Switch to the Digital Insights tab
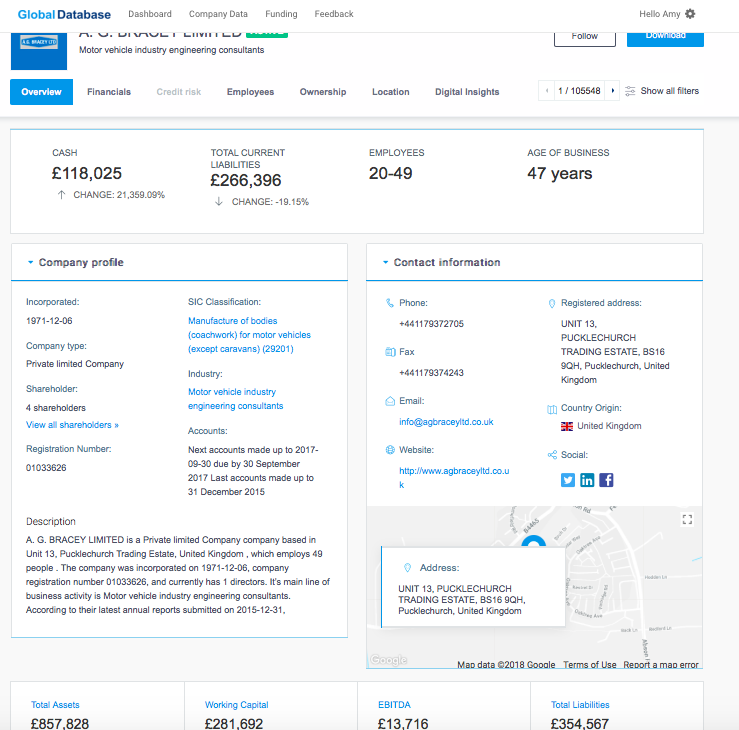 pos(467,92)
